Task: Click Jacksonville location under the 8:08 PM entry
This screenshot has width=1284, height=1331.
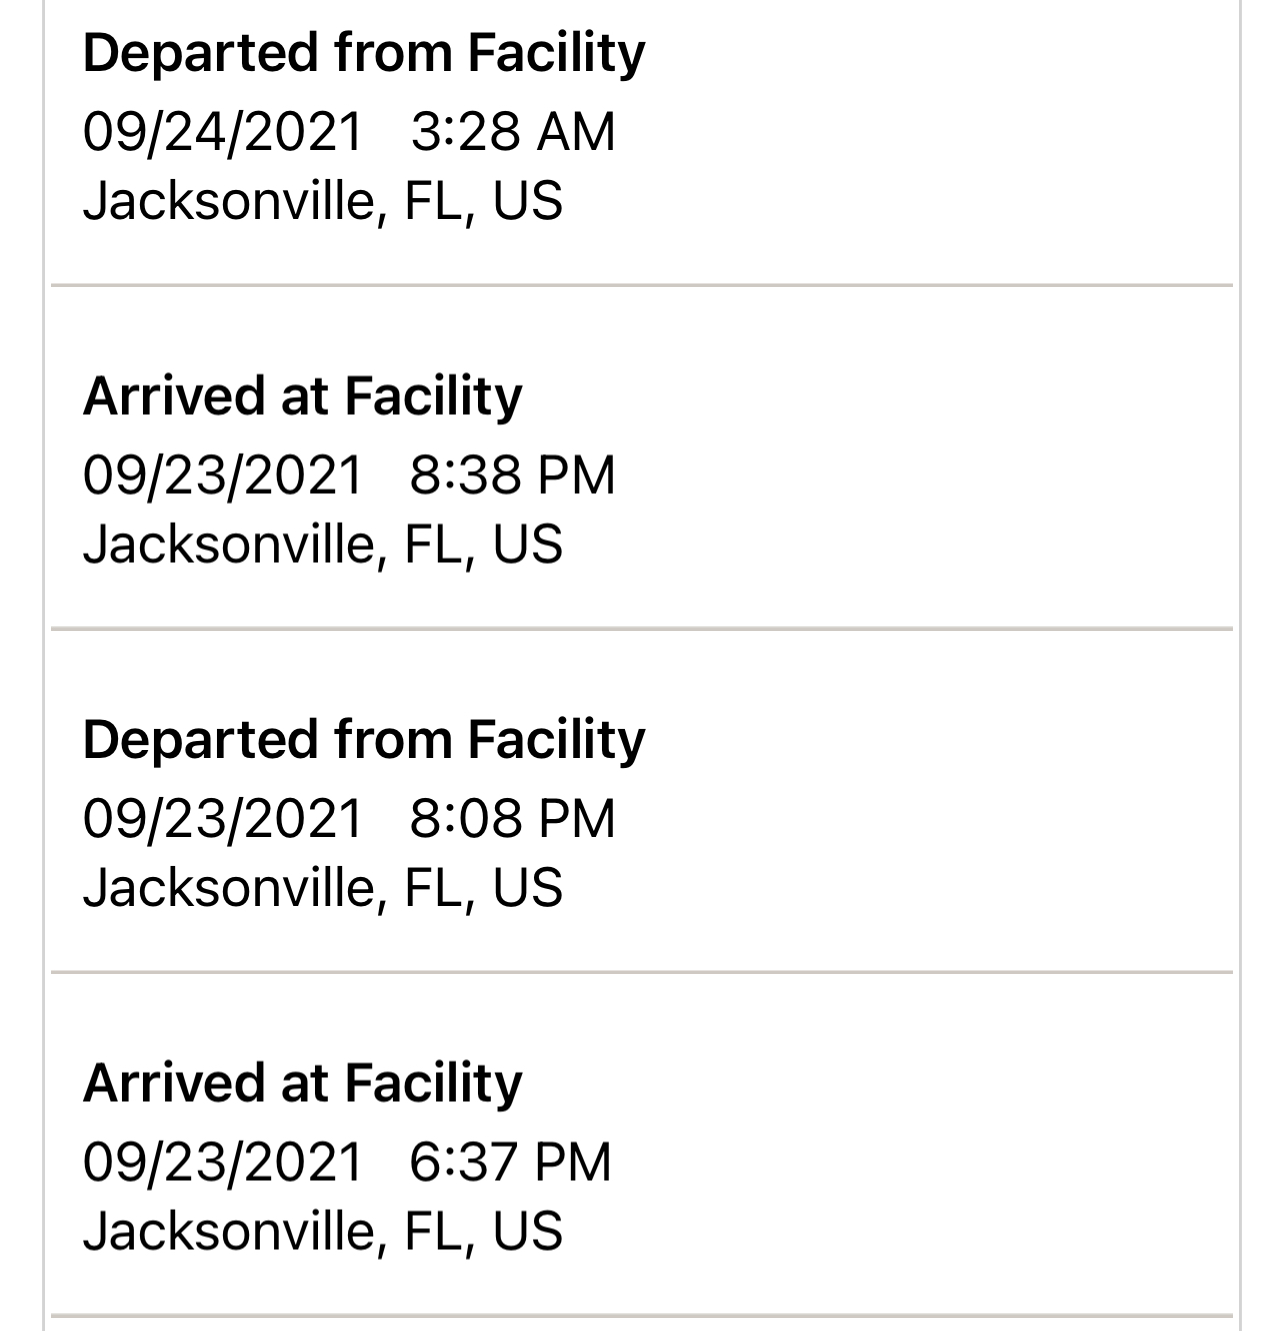Action: coord(322,888)
